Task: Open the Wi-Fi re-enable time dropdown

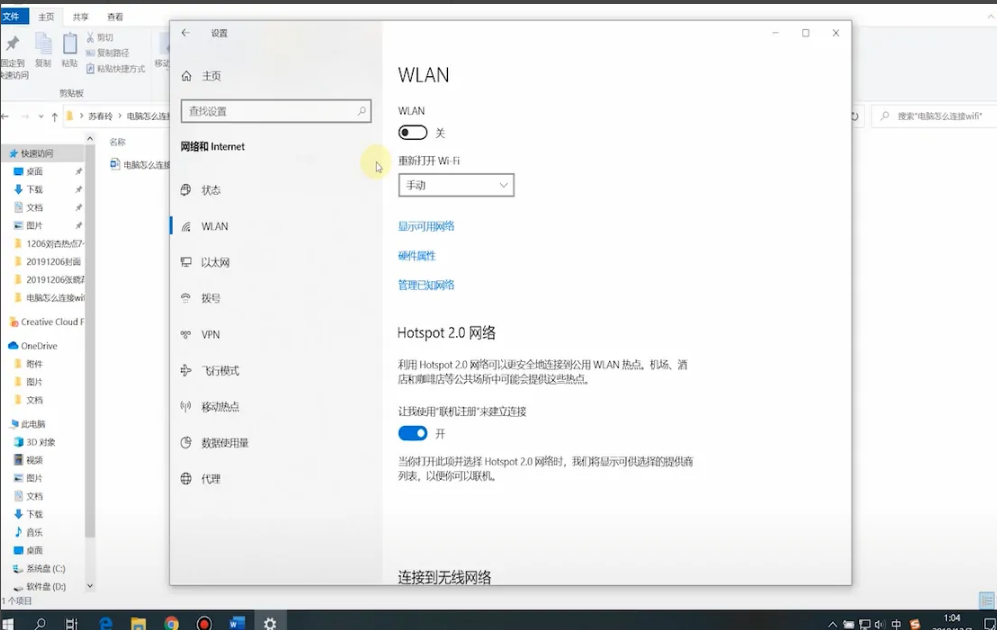Action: [x=456, y=185]
